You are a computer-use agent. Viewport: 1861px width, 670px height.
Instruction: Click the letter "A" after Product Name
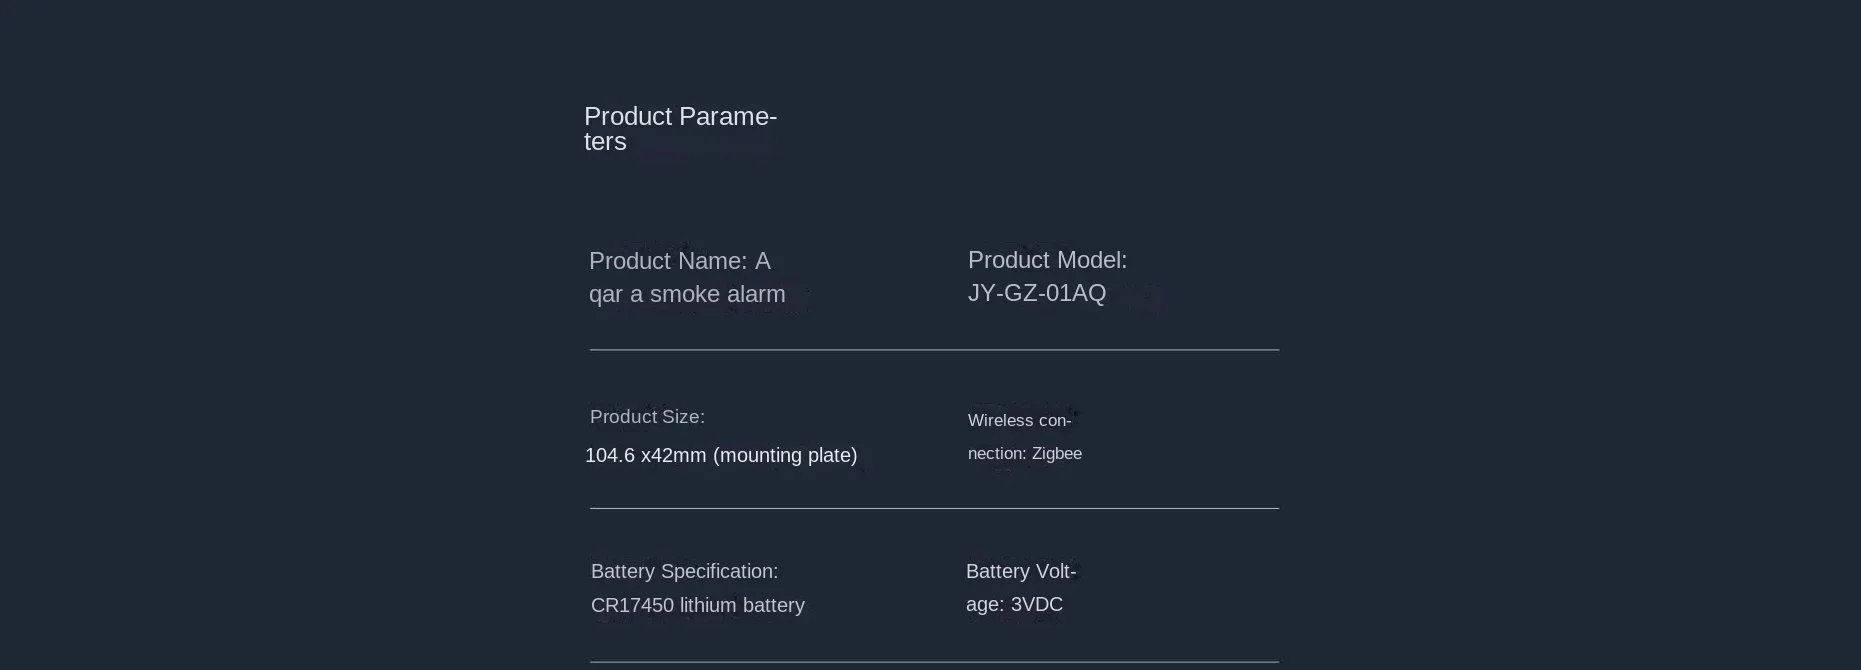click(x=763, y=261)
